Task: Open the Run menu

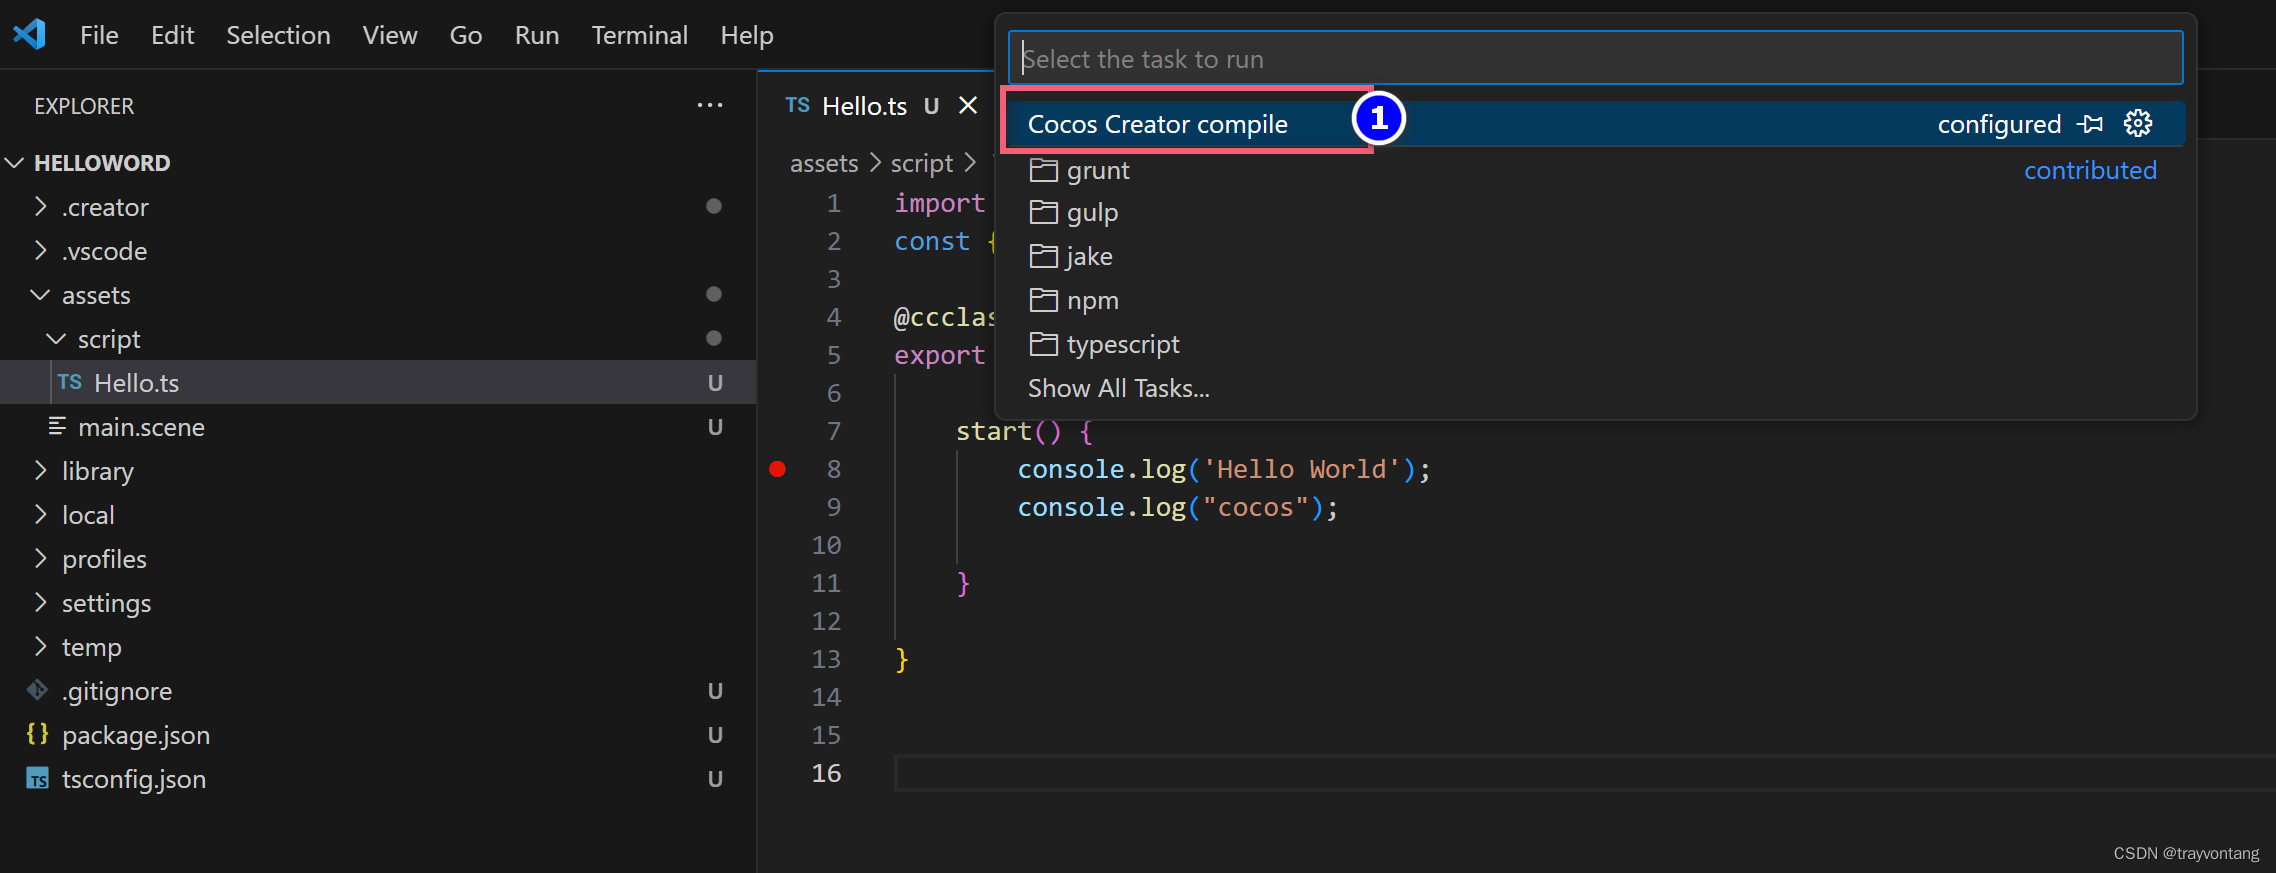Action: (537, 35)
